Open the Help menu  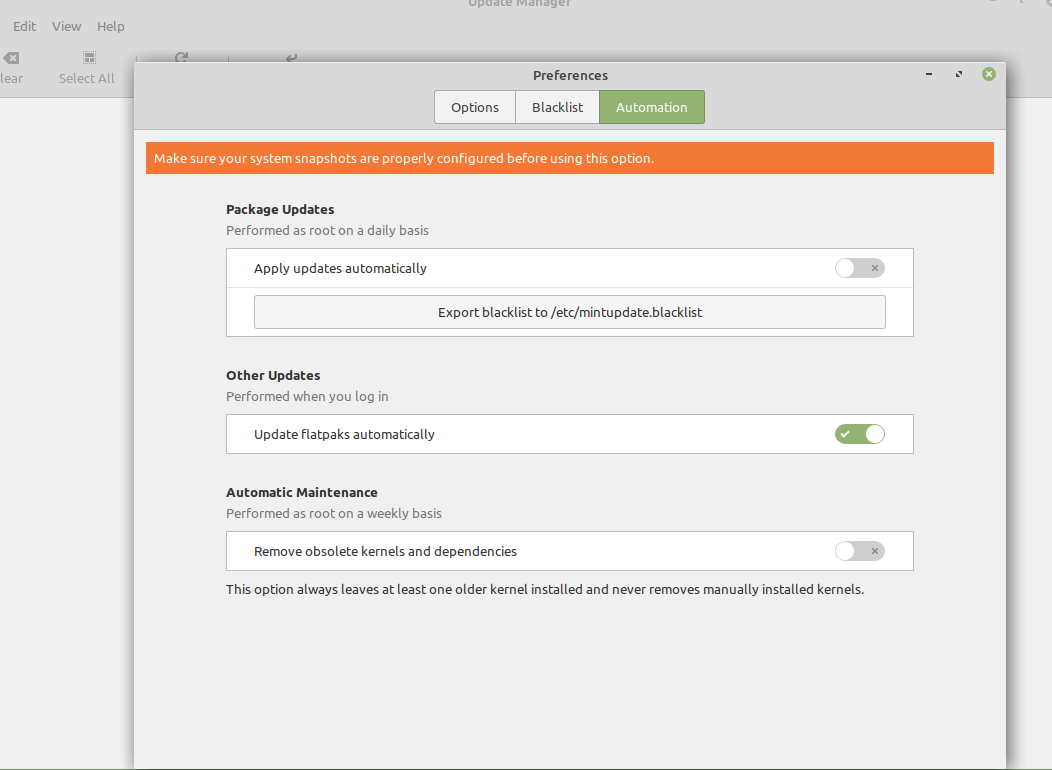coord(111,26)
